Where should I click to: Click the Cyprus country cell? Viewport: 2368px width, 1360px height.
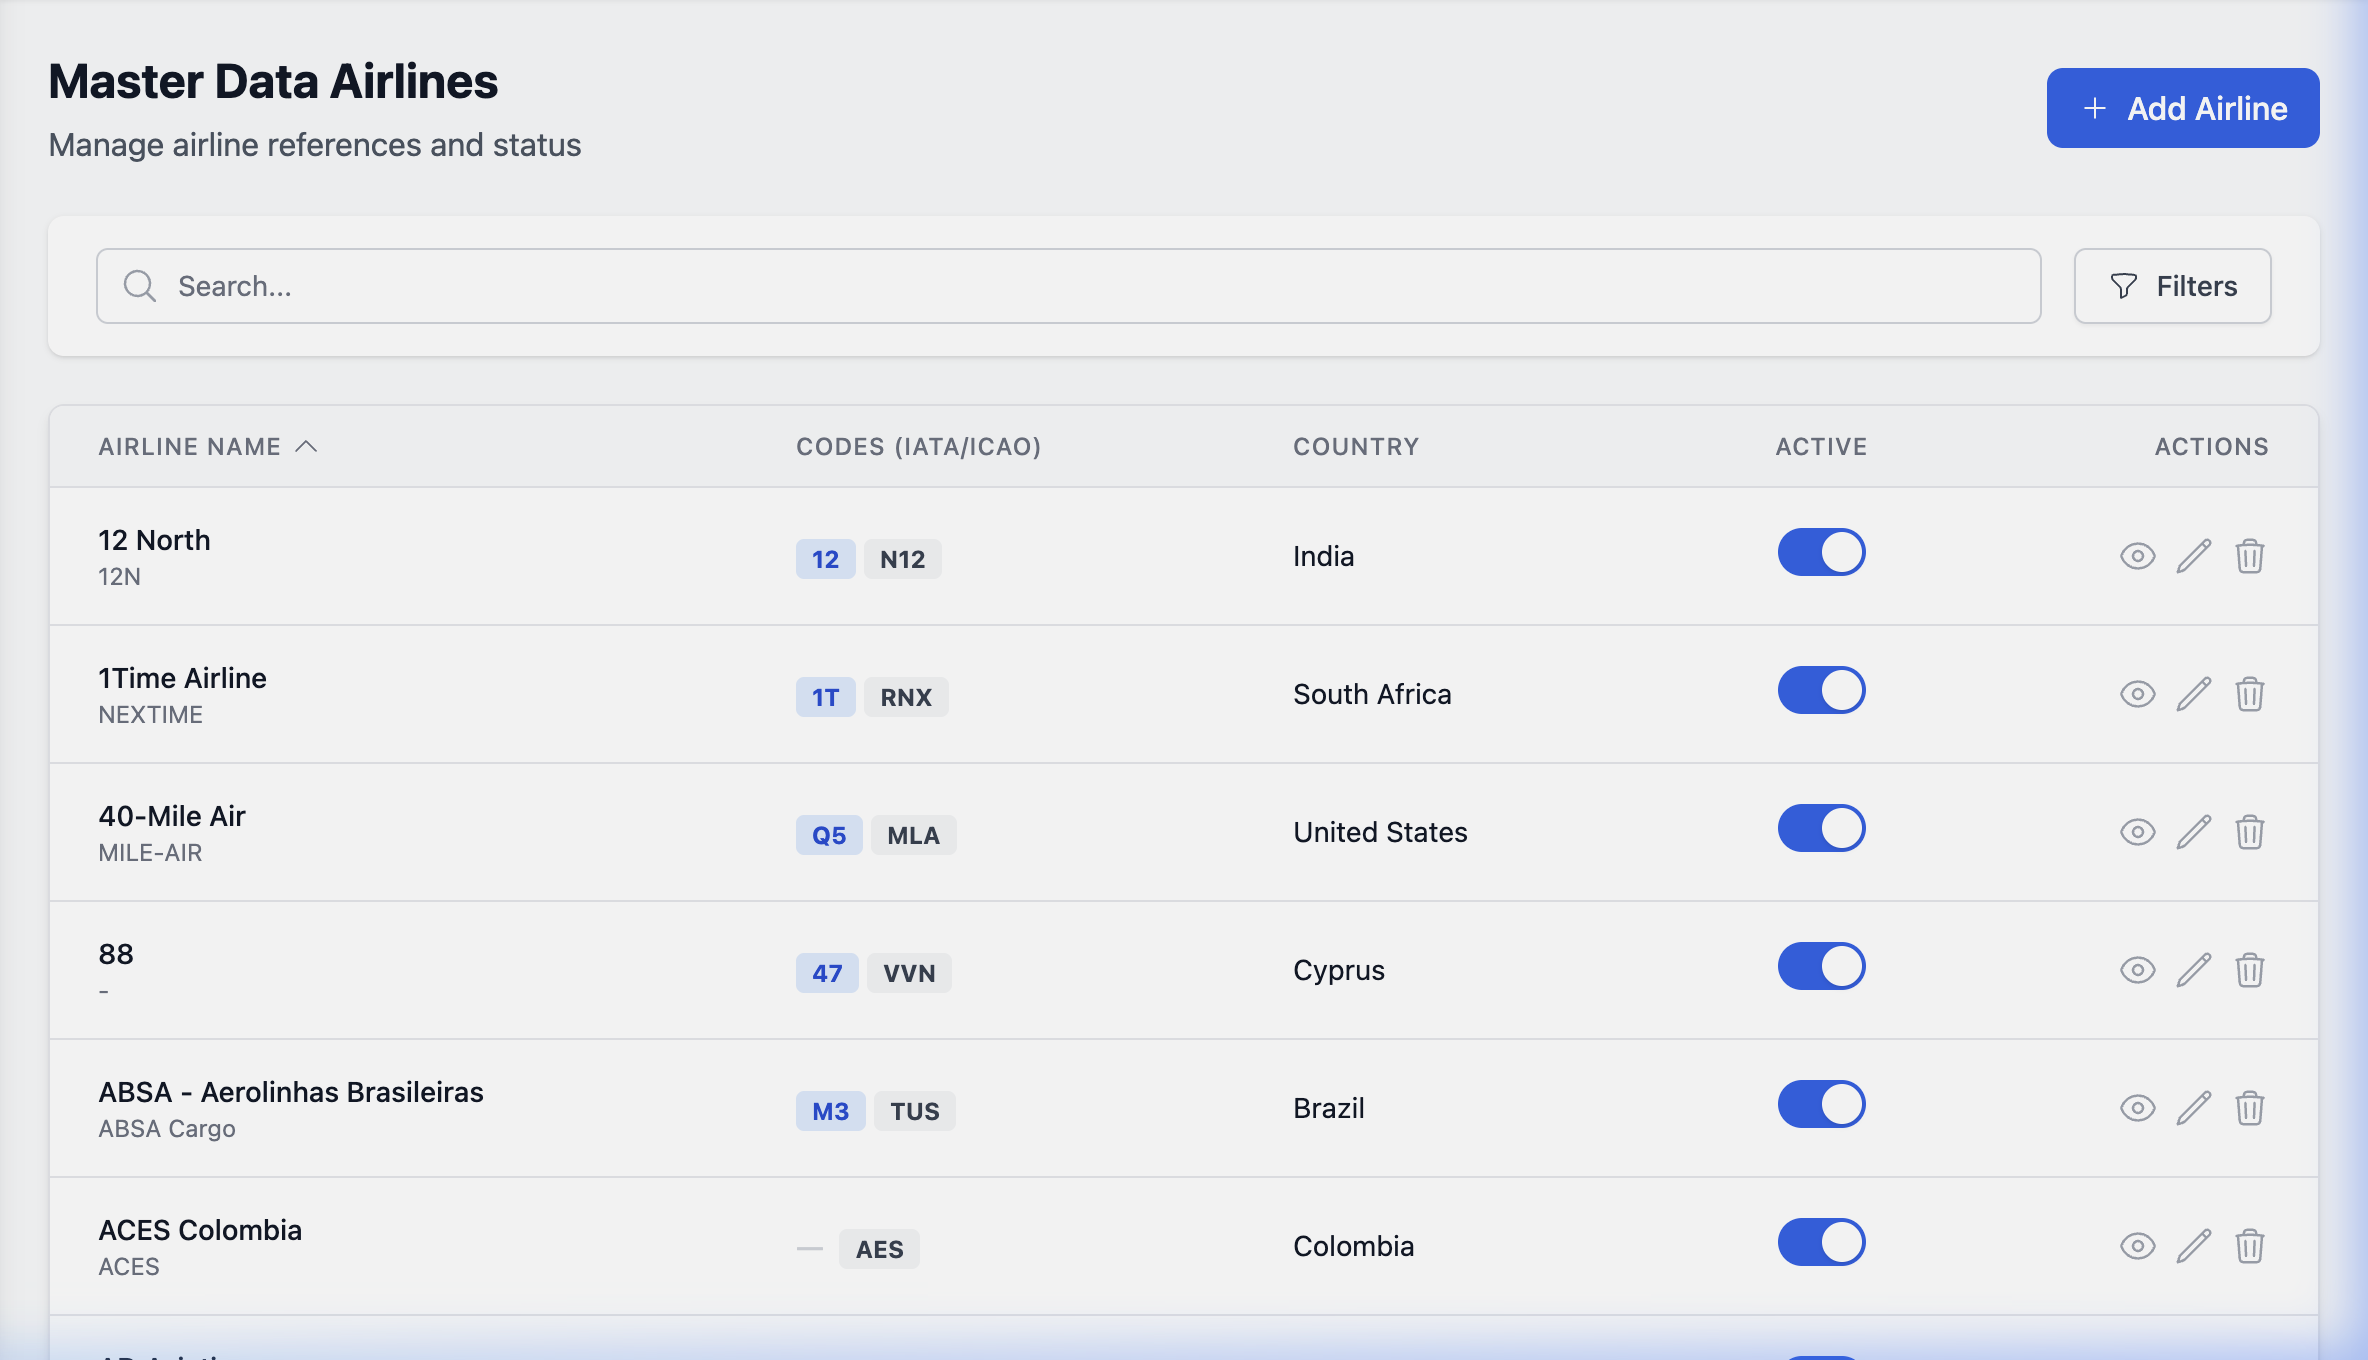click(x=1339, y=970)
